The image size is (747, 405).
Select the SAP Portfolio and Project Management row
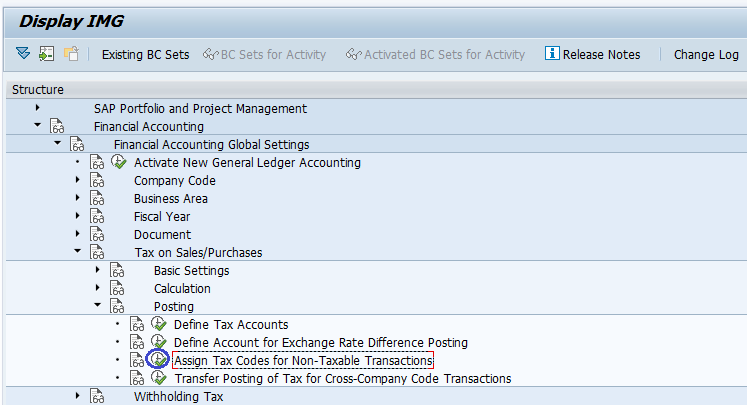[x=200, y=109]
